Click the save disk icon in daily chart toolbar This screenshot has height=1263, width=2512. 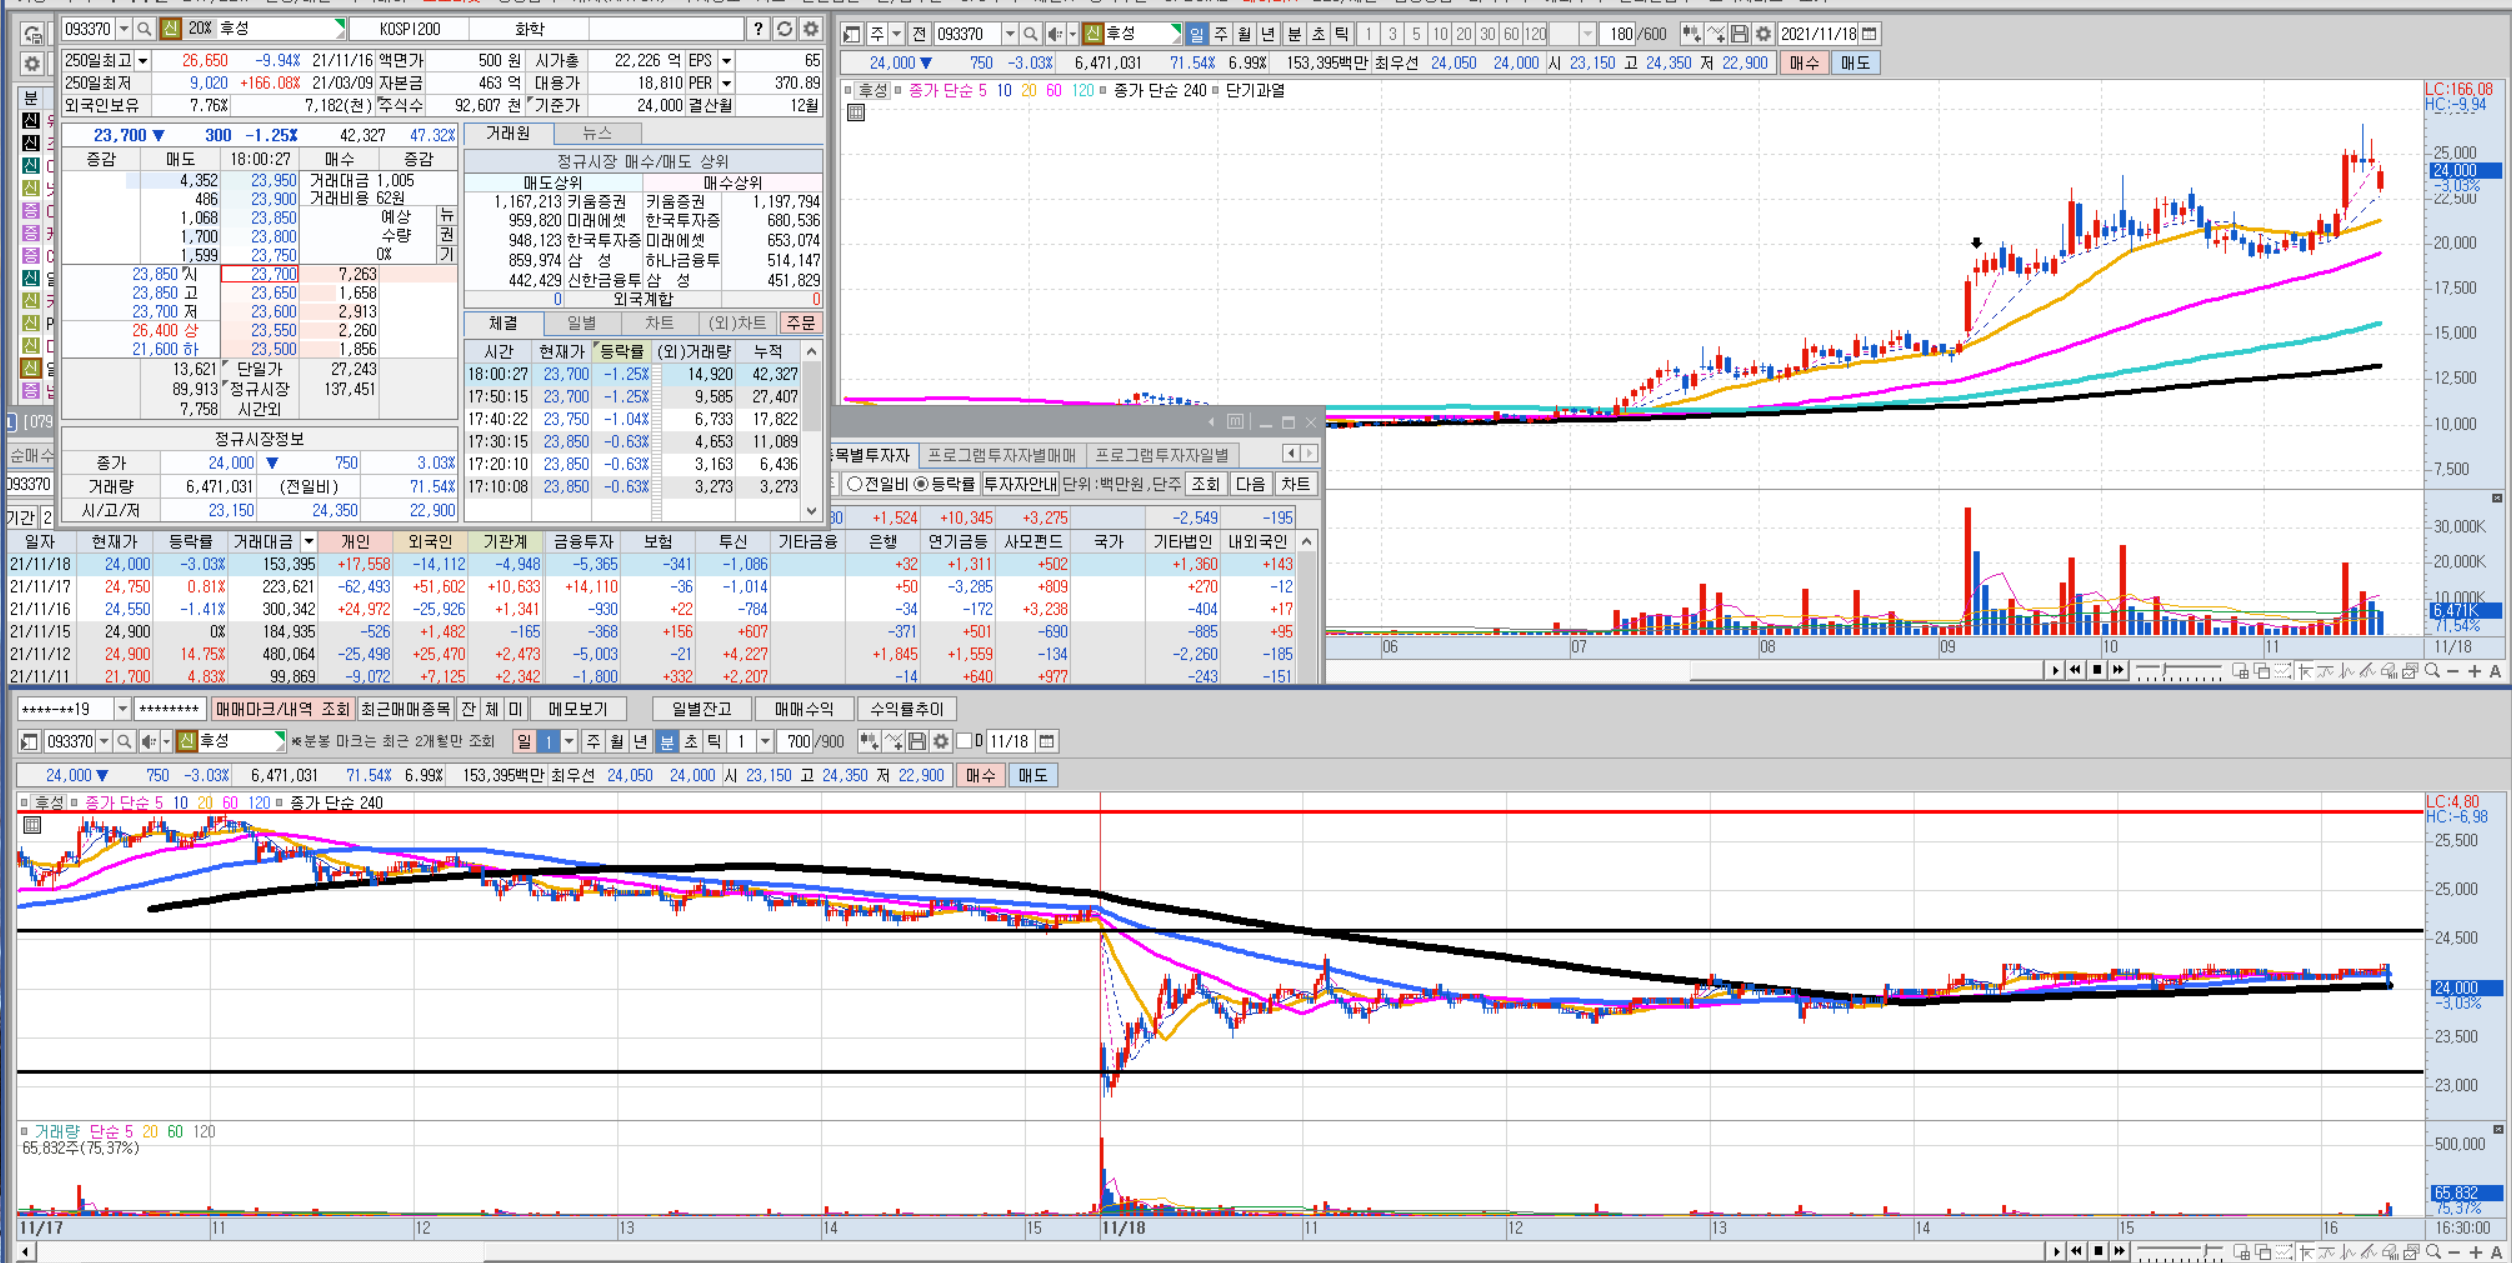(1739, 34)
